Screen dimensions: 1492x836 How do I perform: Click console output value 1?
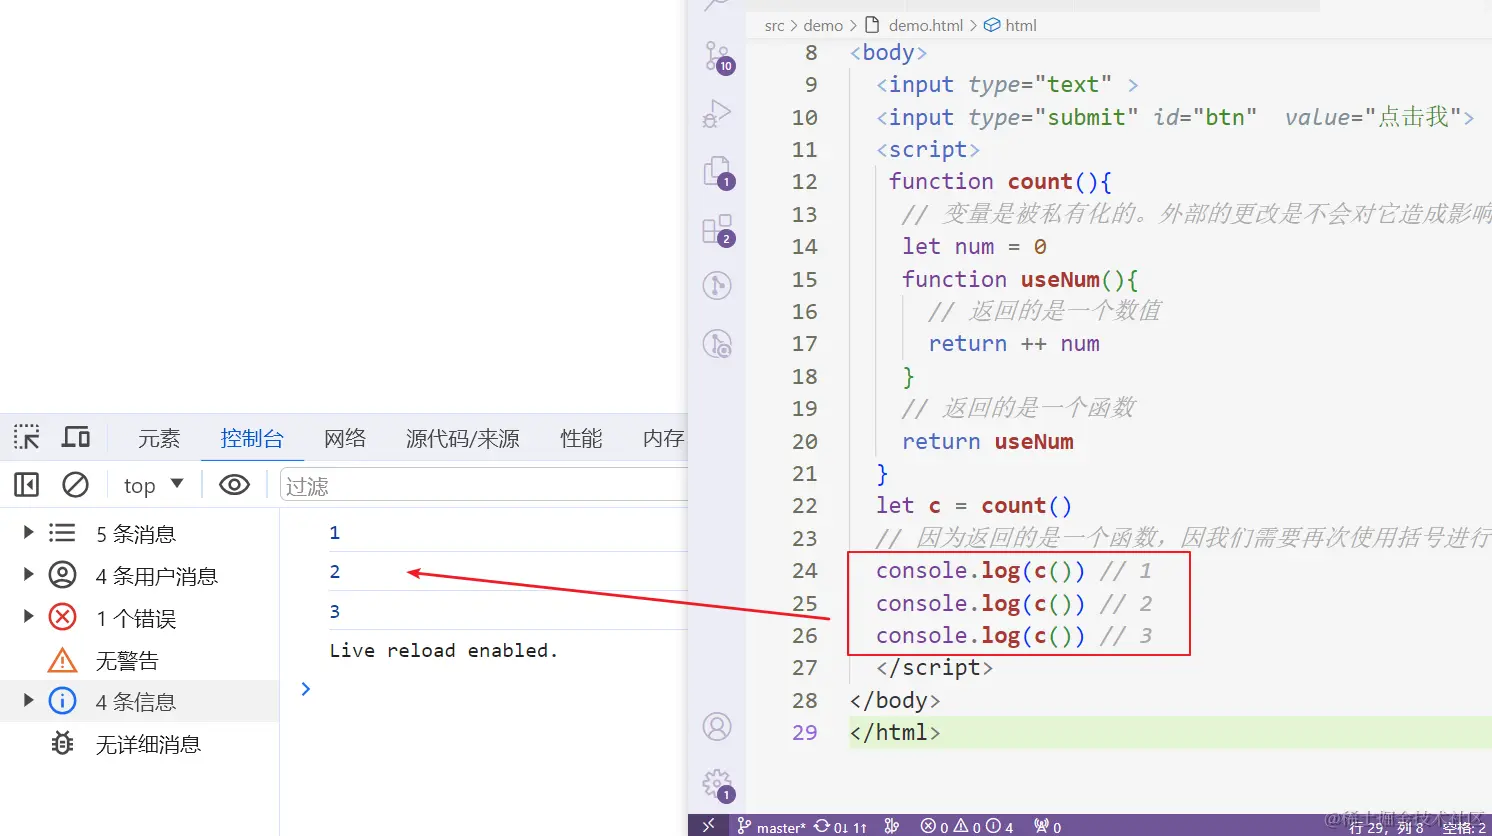click(335, 533)
